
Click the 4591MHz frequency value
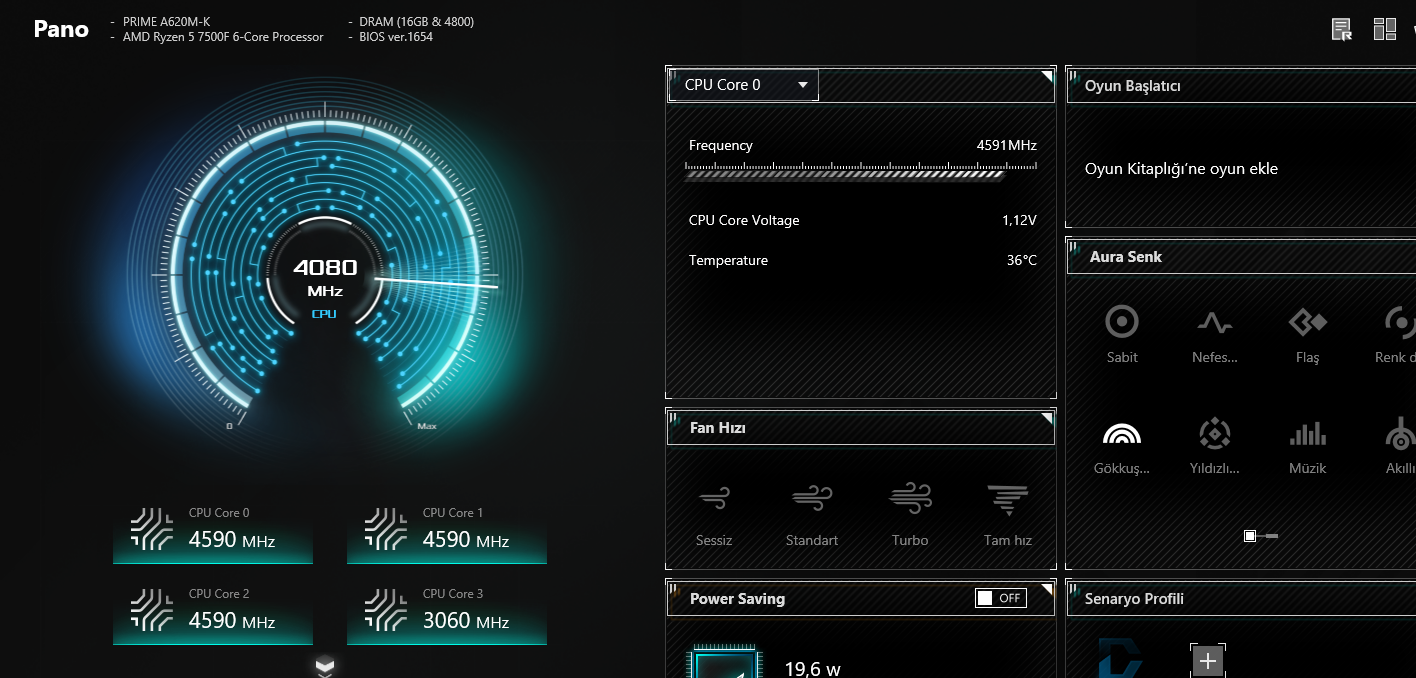(1006, 145)
